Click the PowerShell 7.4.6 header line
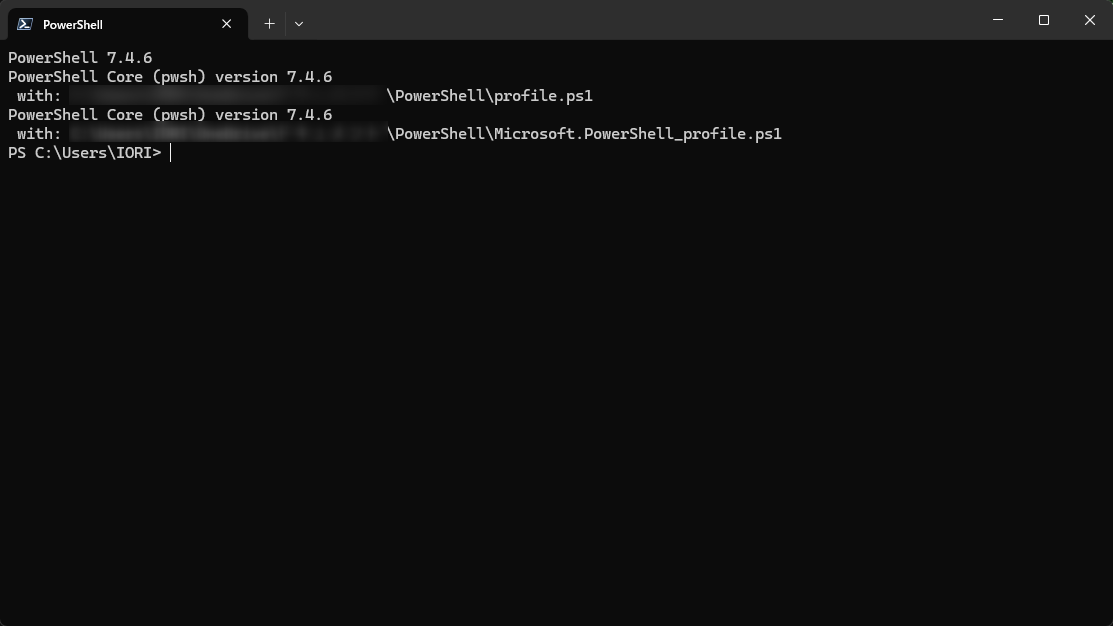 [x=80, y=58]
